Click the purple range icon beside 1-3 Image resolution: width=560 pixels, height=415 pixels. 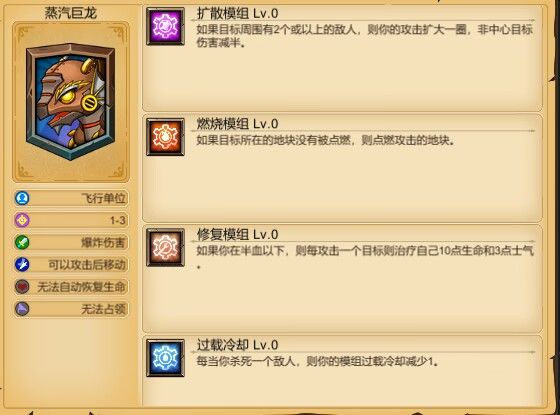click(x=22, y=220)
